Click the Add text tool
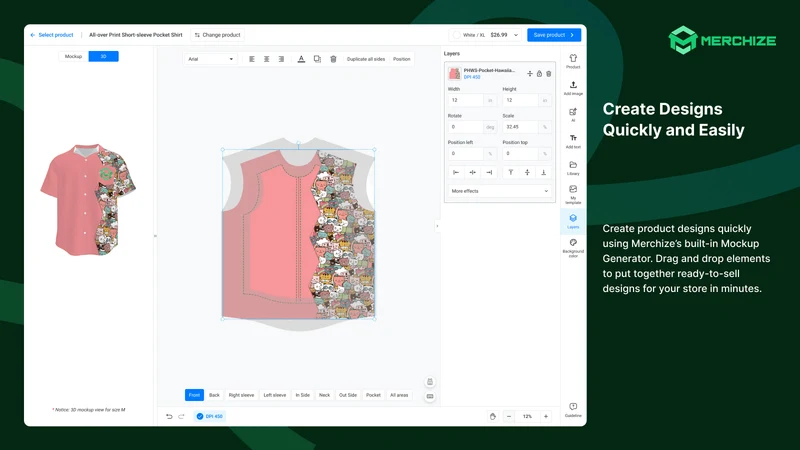The width and height of the screenshot is (800, 450). (x=573, y=141)
